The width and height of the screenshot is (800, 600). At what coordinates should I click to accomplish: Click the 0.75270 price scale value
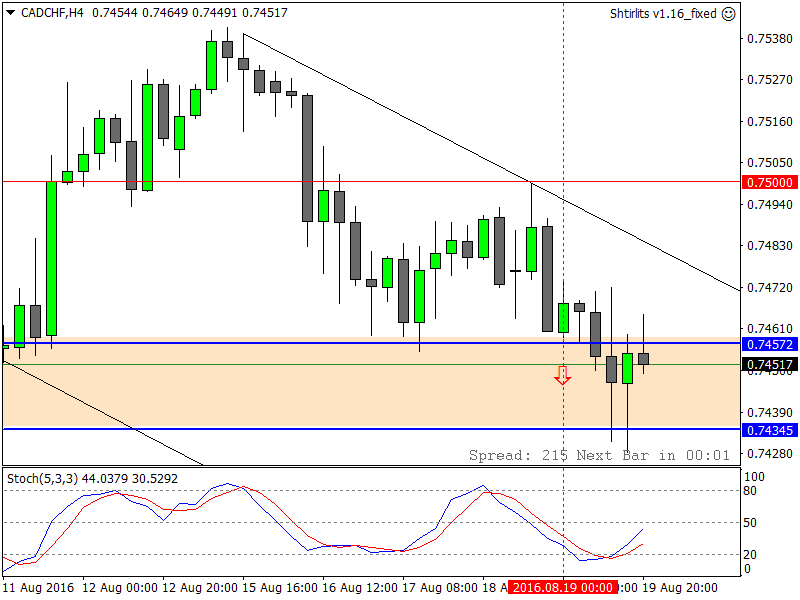click(769, 80)
